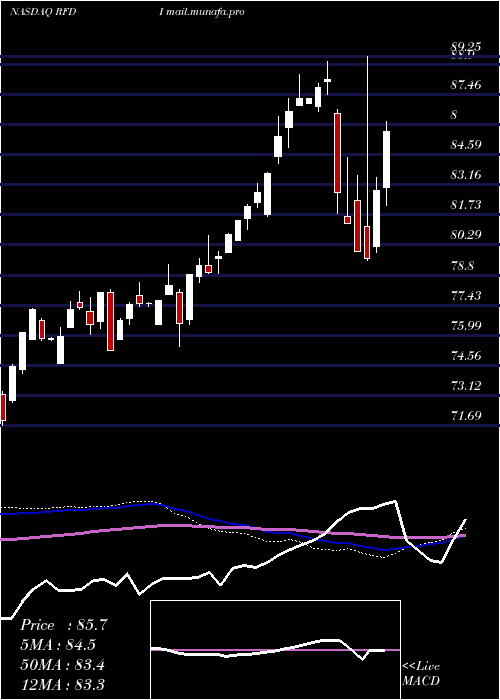Click the 83.16 price axis label
The width and height of the screenshot is (500, 700).
click(x=466, y=175)
